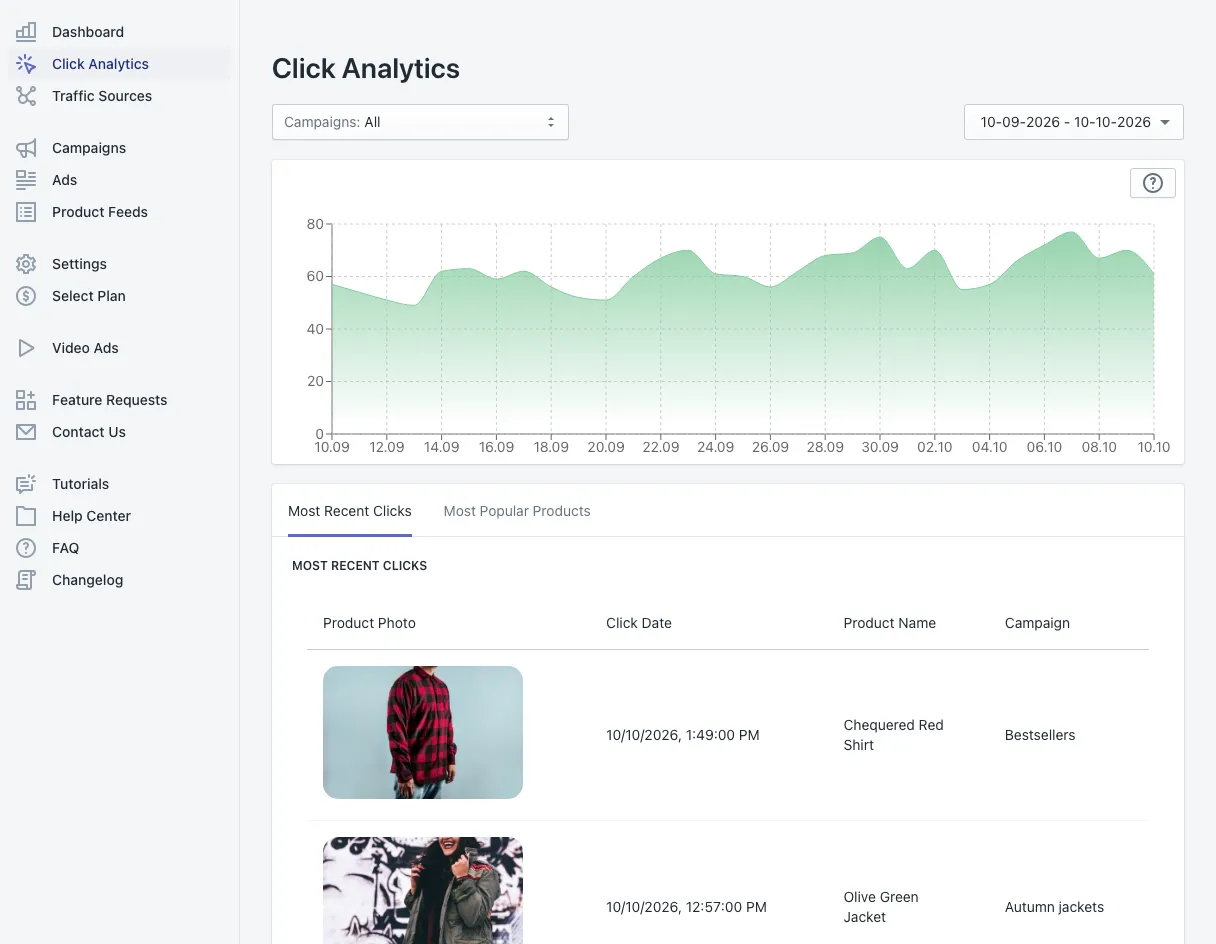Screen dimensions: 1216x944
Task: Click the FAQ question-mark icon in sidebar
Action: (x=26, y=548)
